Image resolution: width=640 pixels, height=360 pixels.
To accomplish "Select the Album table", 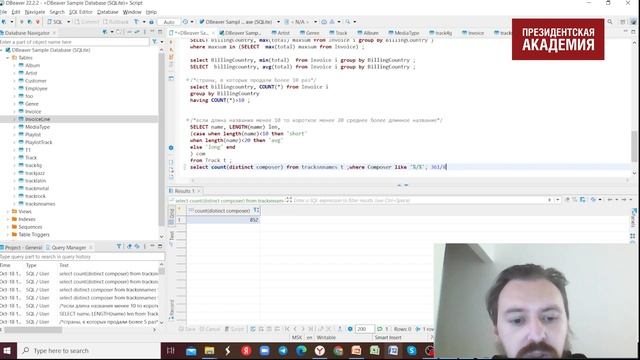I will [32, 65].
